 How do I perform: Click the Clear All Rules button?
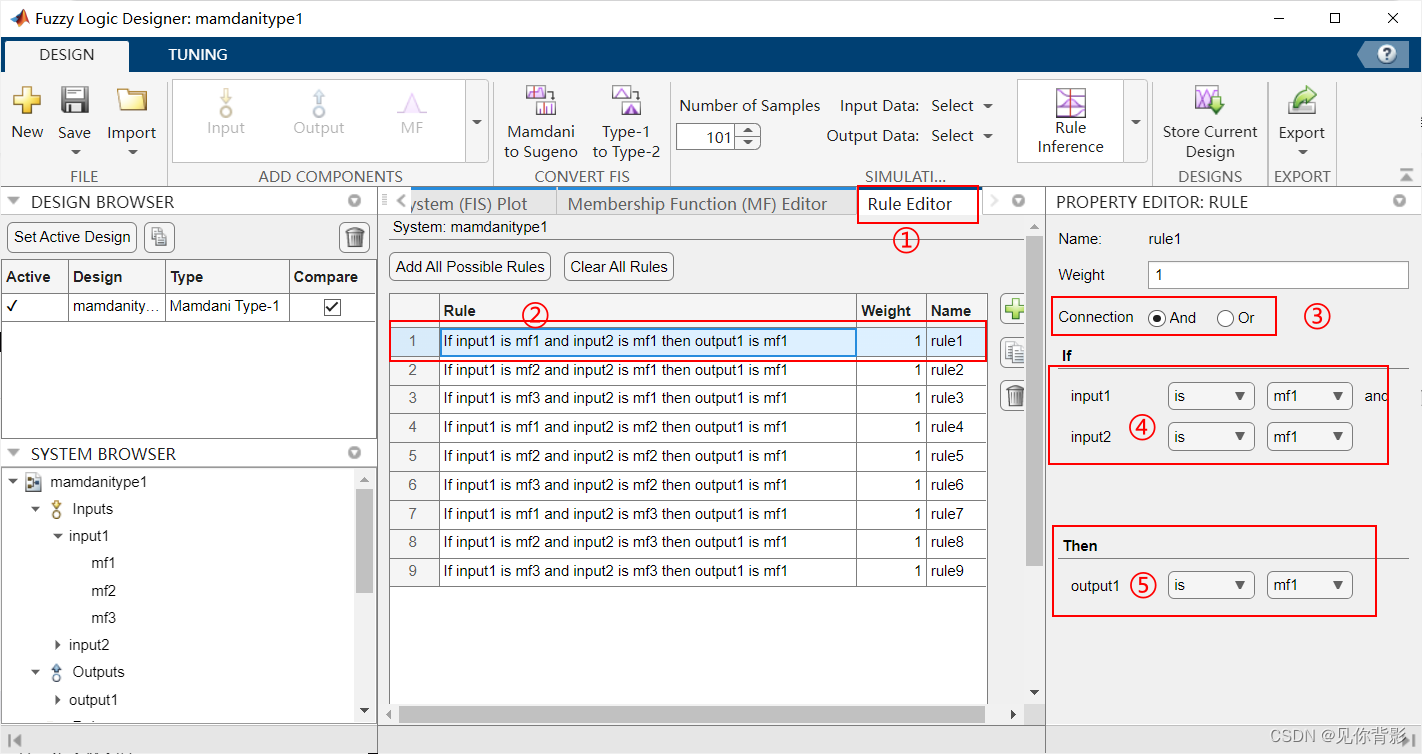coord(619,267)
